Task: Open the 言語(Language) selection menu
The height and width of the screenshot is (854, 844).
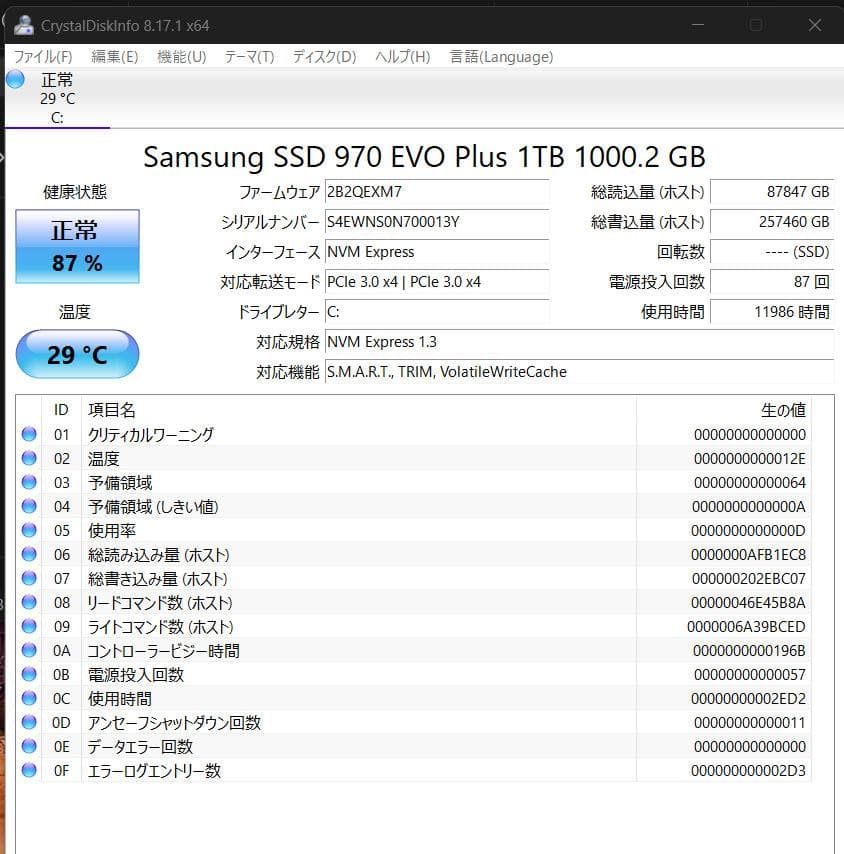Action: pyautogui.click(x=501, y=57)
